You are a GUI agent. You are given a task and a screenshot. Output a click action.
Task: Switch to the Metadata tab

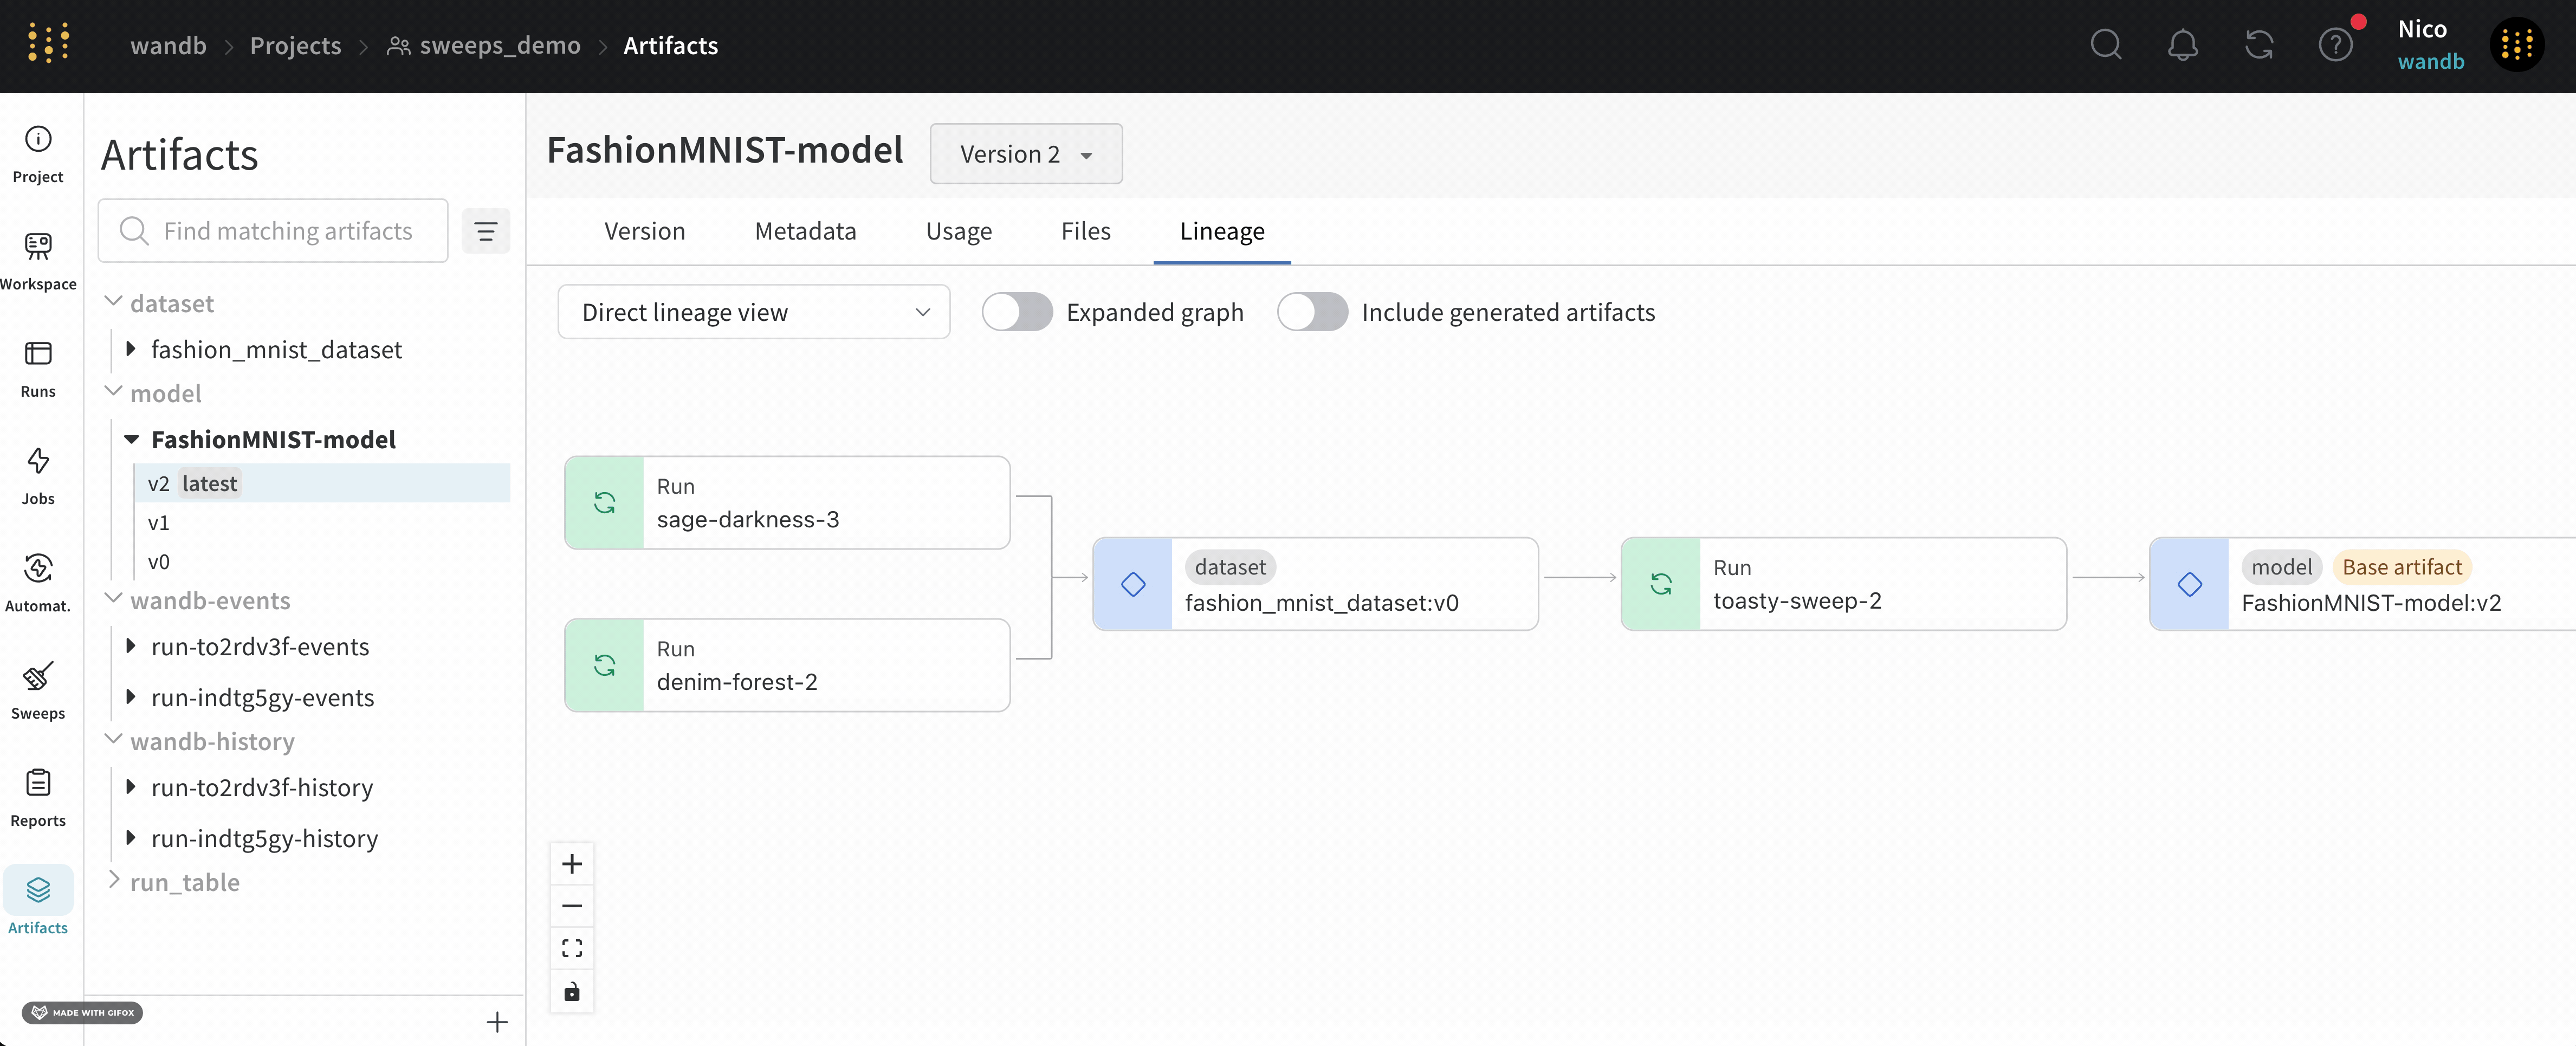click(x=805, y=231)
